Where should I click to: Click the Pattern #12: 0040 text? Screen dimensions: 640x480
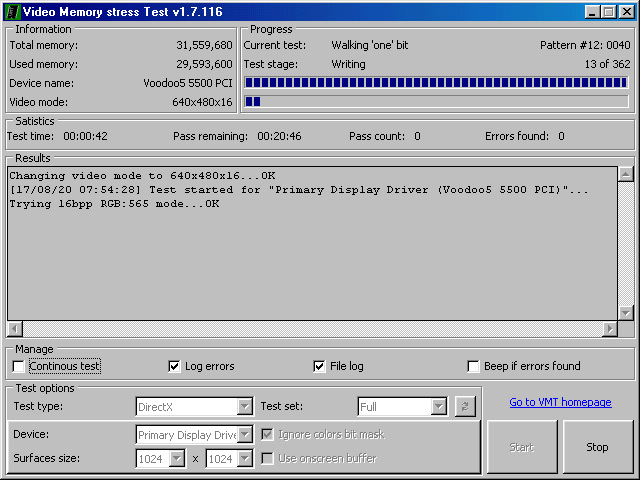coord(585,45)
